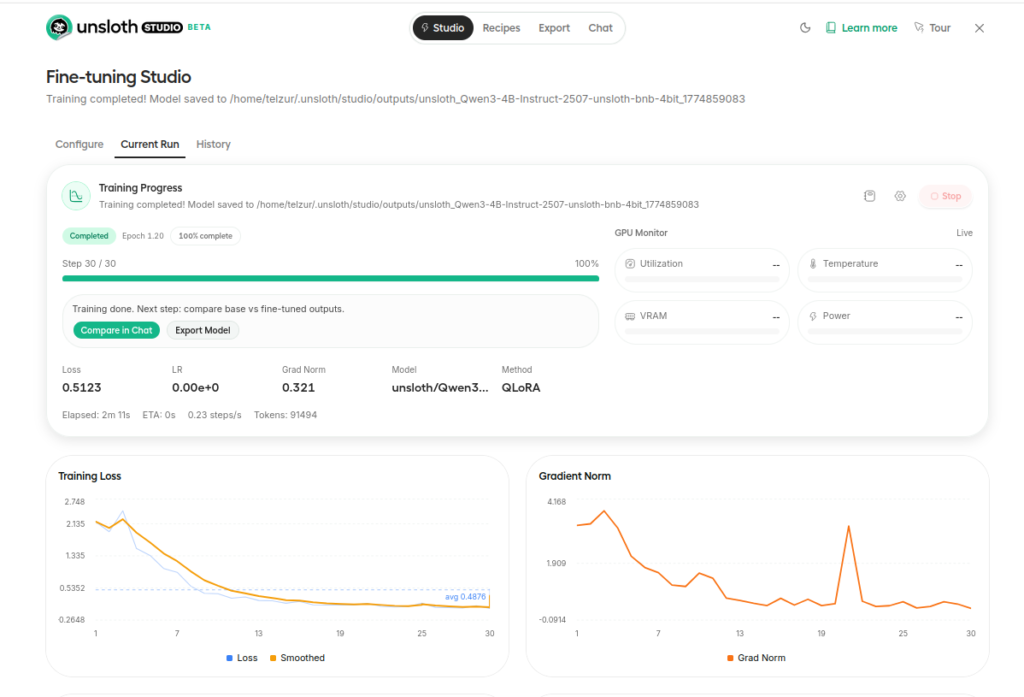Switch to the Recipes tab
Screen dimensions: 1024x697
click(x=501, y=28)
